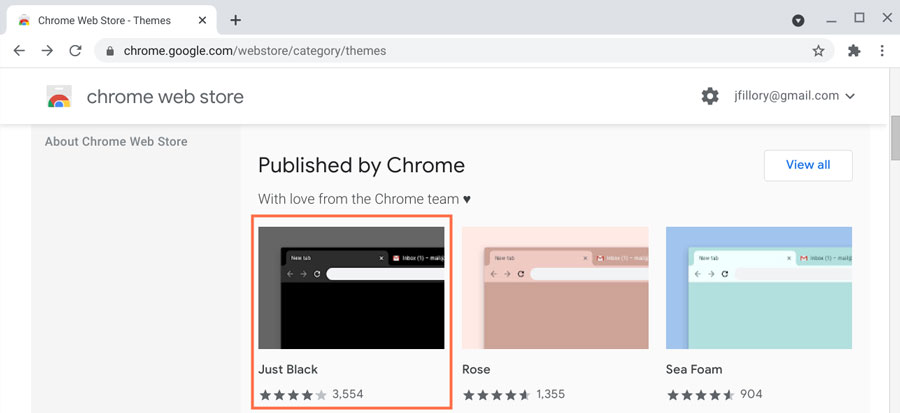Reload the current page
The height and width of the screenshot is (413, 900).
pyautogui.click(x=75, y=51)
